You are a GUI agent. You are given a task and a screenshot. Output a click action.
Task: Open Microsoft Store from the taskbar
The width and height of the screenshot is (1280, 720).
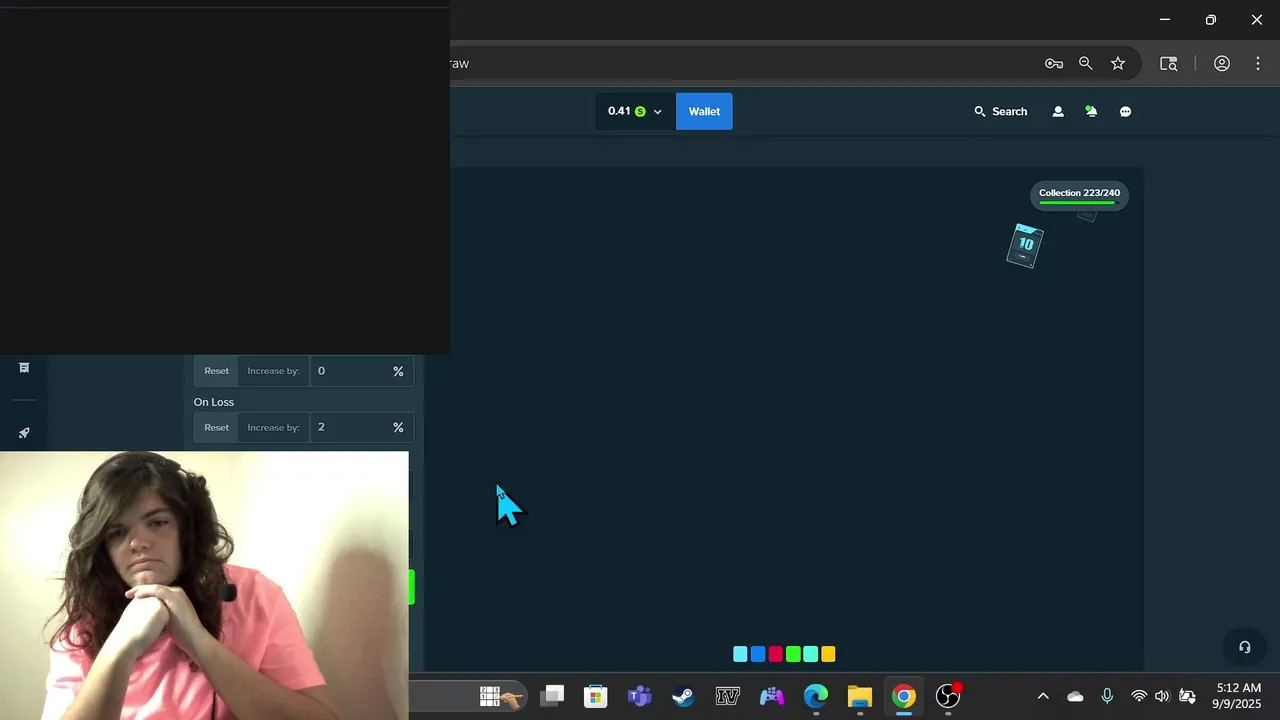(596, 696)
